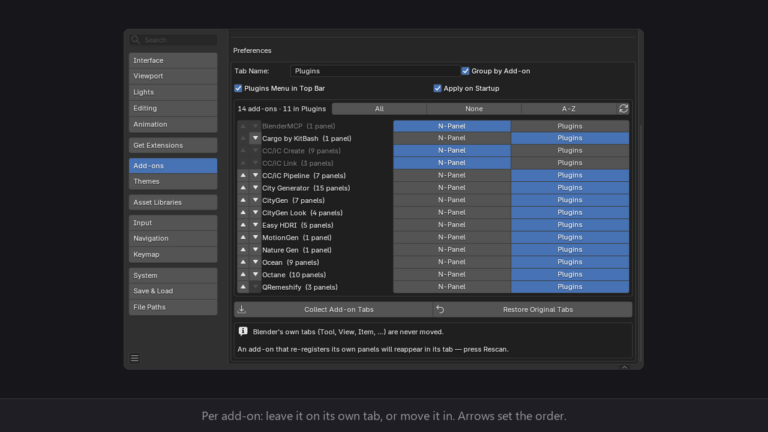
Task: Move Easy HDRI down in order
Action: coord(255,225)
